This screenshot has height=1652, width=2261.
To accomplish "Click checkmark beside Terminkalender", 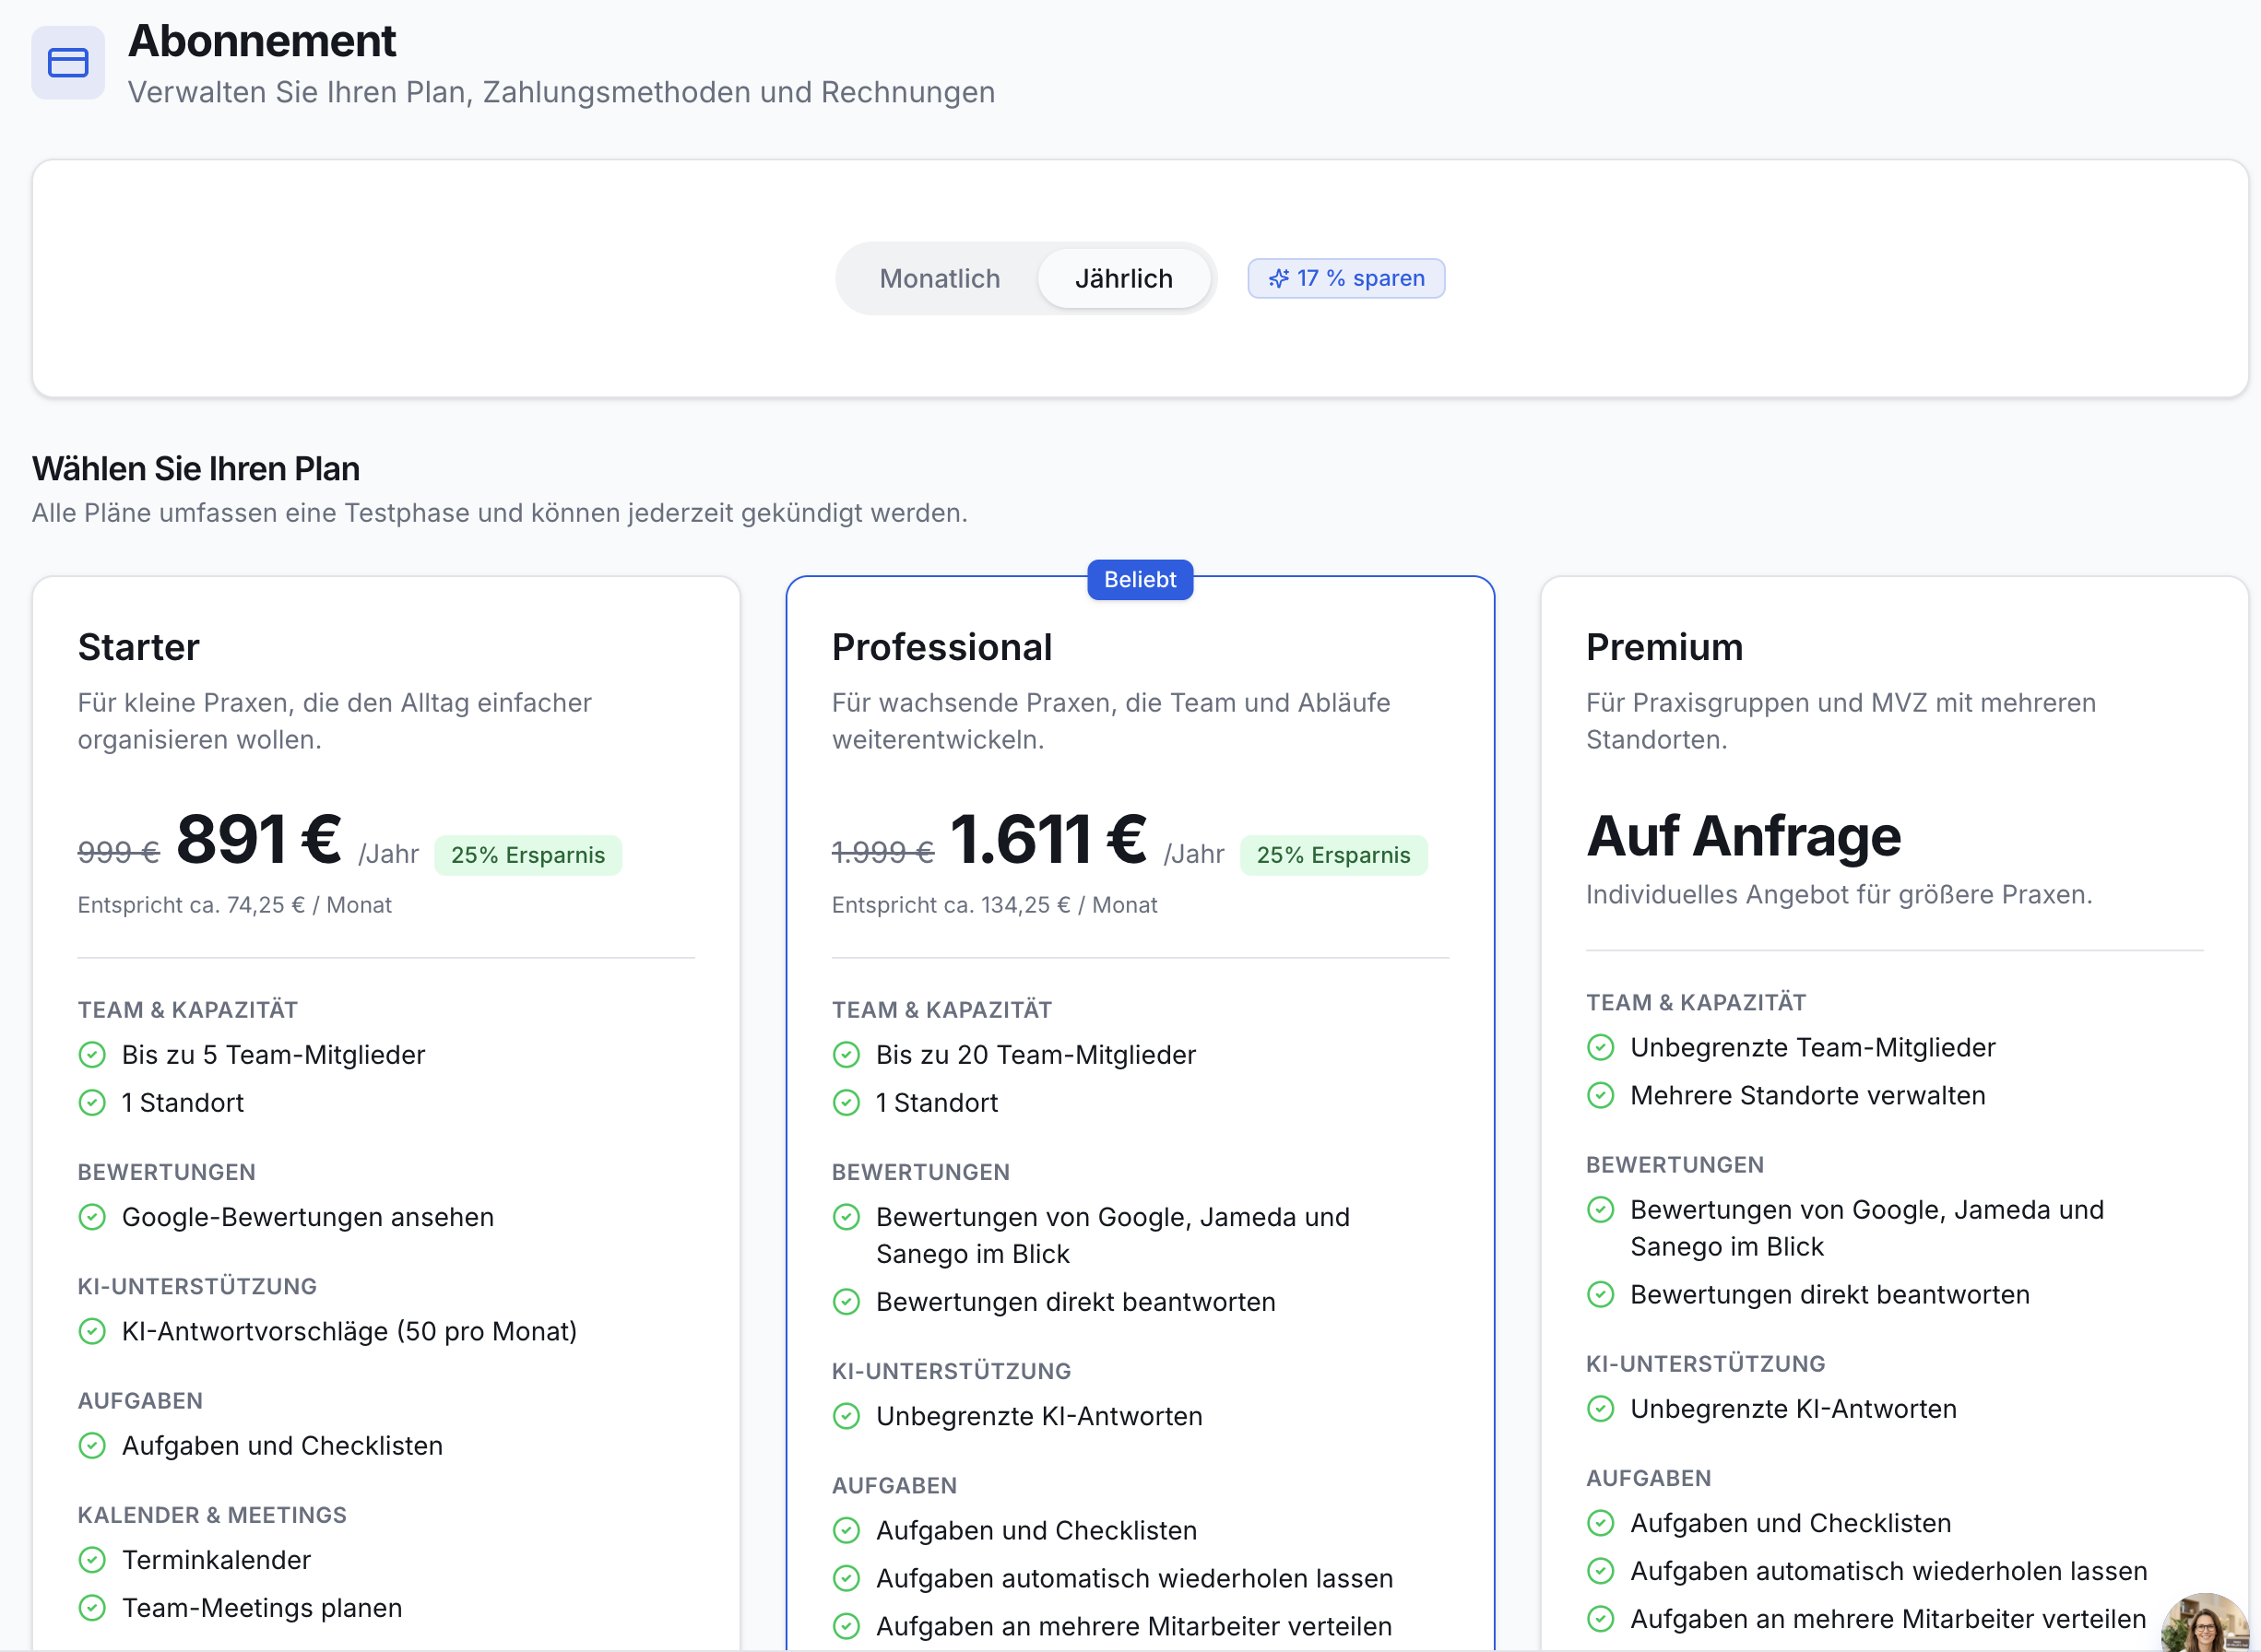I will click(92, 1560).
